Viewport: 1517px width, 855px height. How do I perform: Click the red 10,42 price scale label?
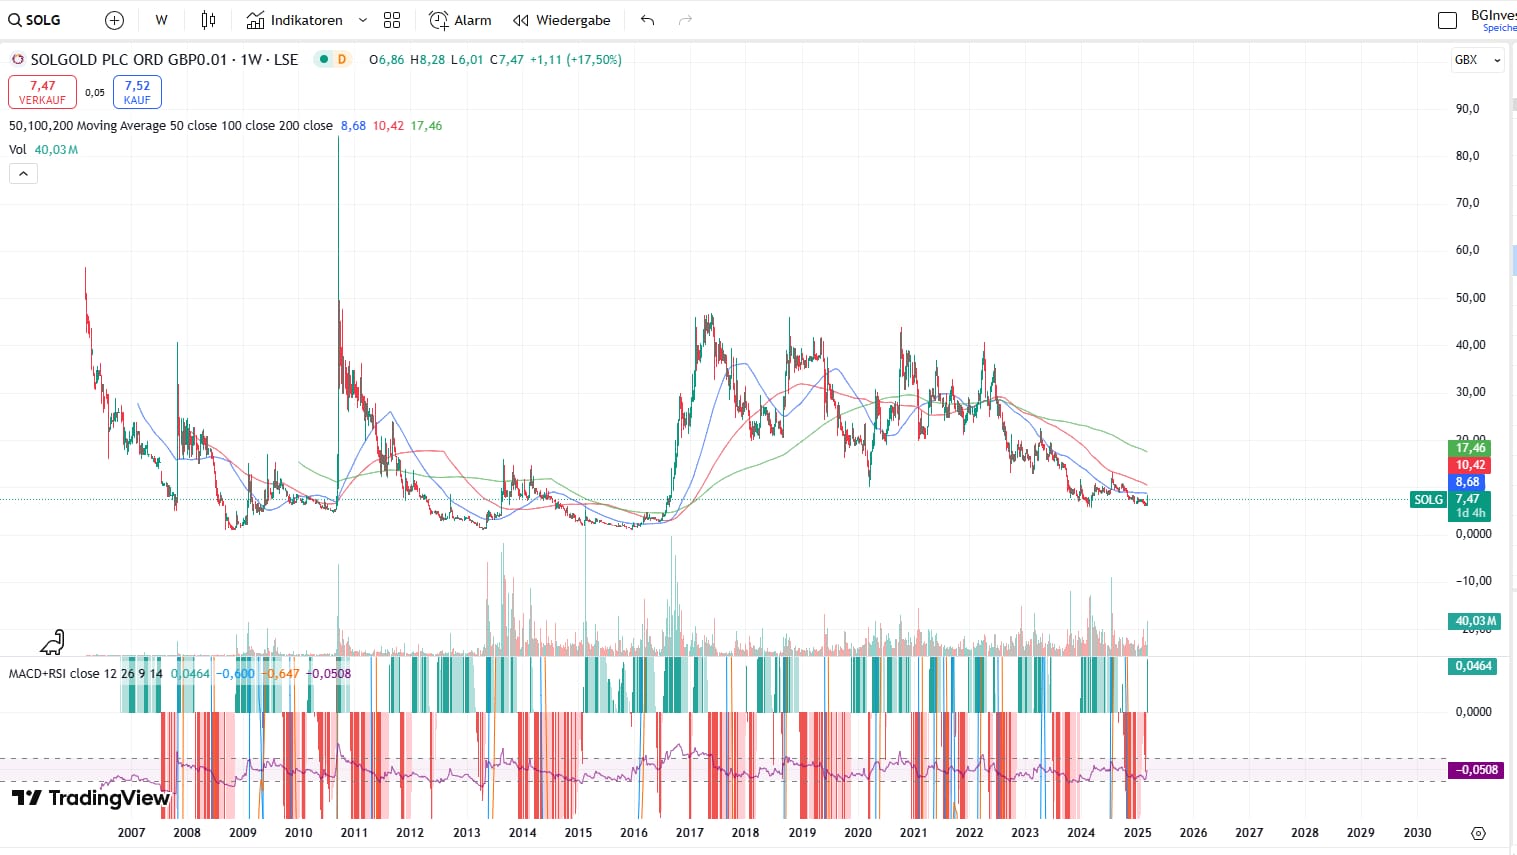coord(1470,465)
